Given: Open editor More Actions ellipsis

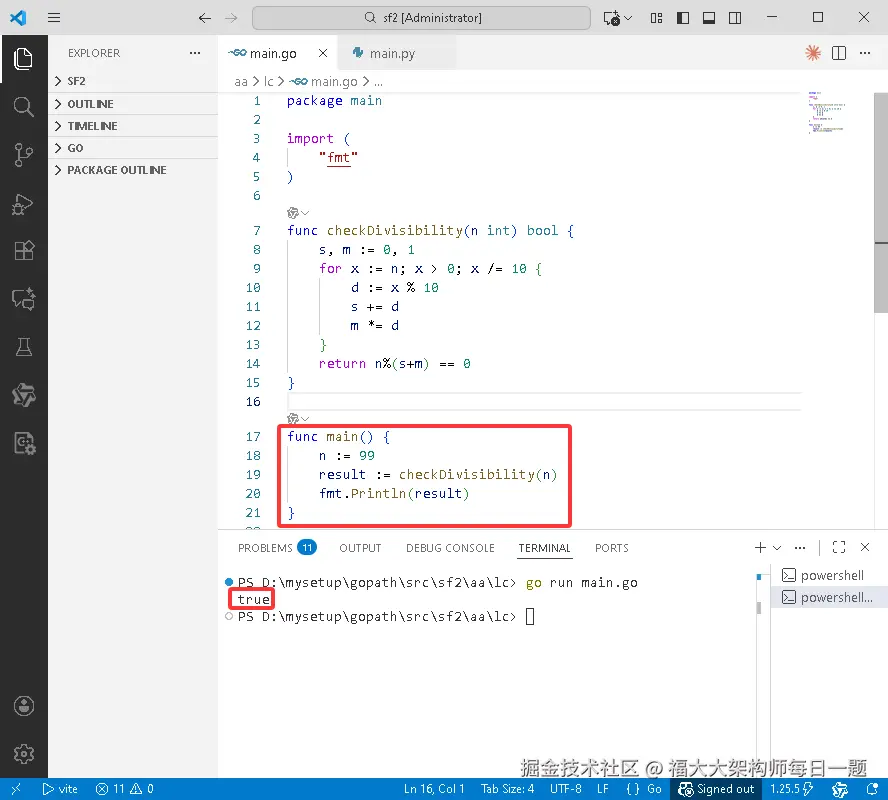Looking at the screenshot, I should (x=865, y=53).
